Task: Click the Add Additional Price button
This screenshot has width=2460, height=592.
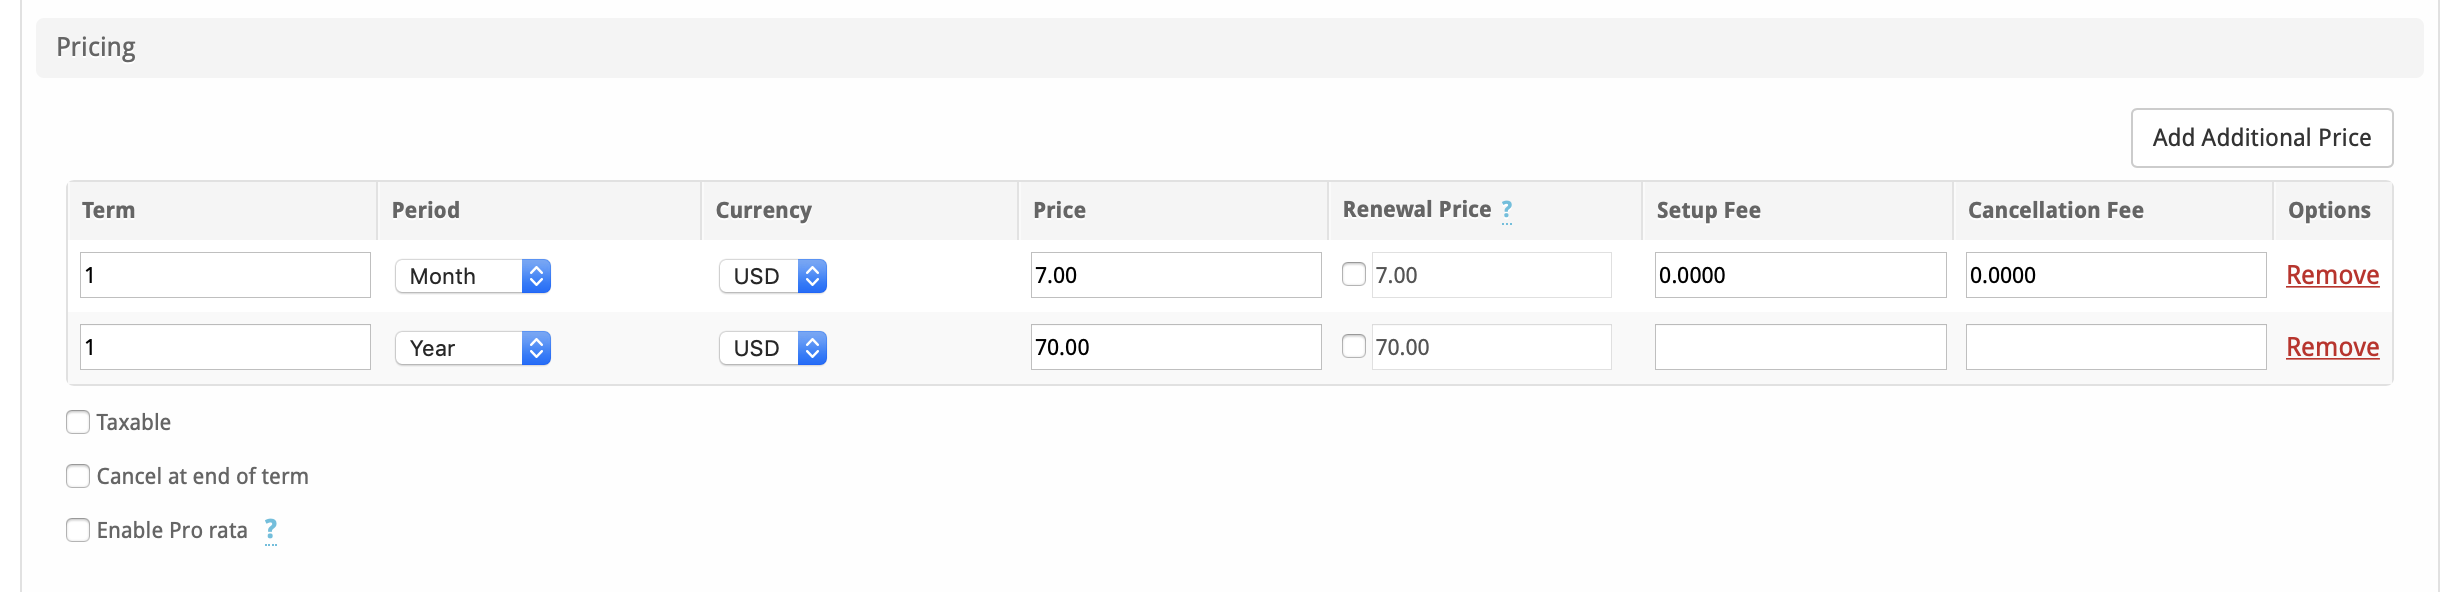Action: tap(2261, 138)
